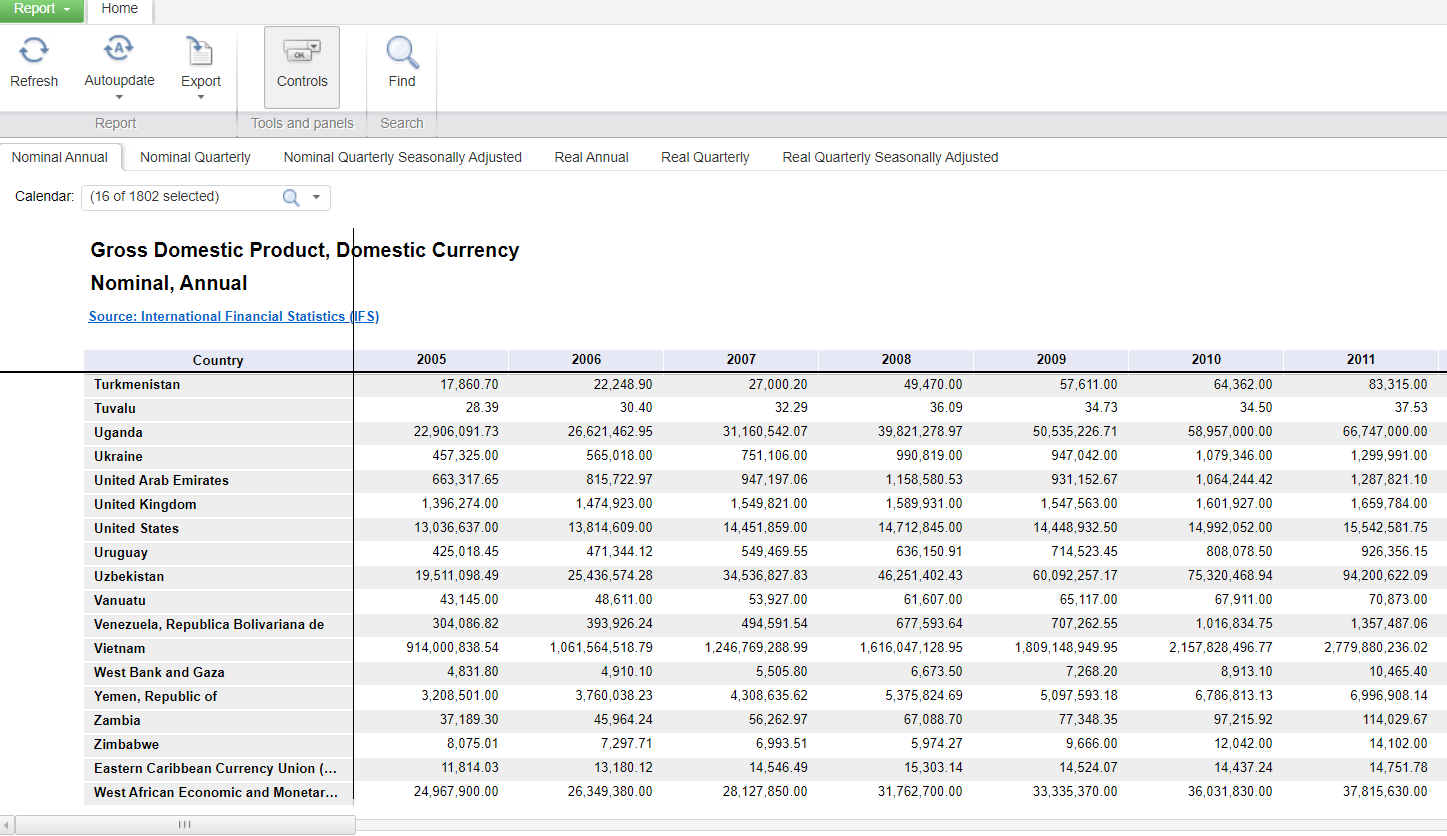Click the Refresh icon

(x=34, y=51)
